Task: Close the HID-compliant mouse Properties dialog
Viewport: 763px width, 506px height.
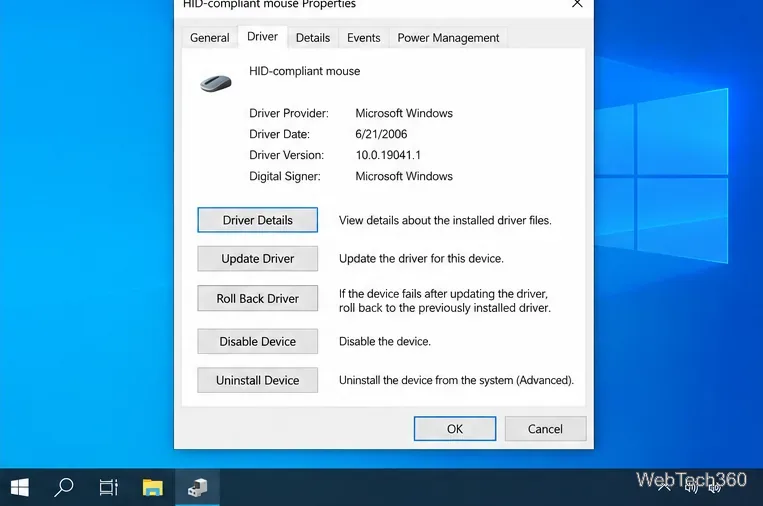Action: 577,4
